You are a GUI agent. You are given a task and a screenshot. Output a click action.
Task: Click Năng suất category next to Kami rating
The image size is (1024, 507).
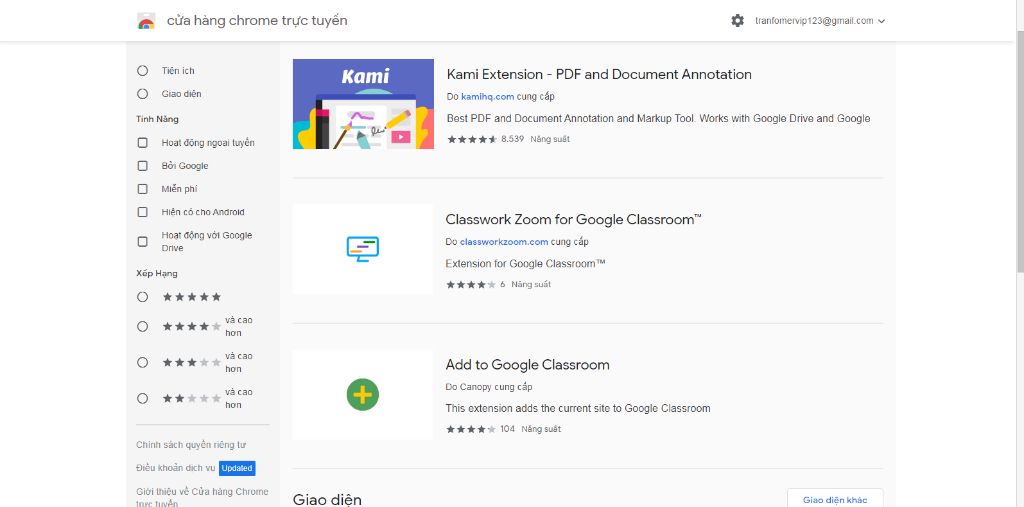click(550, 139)
